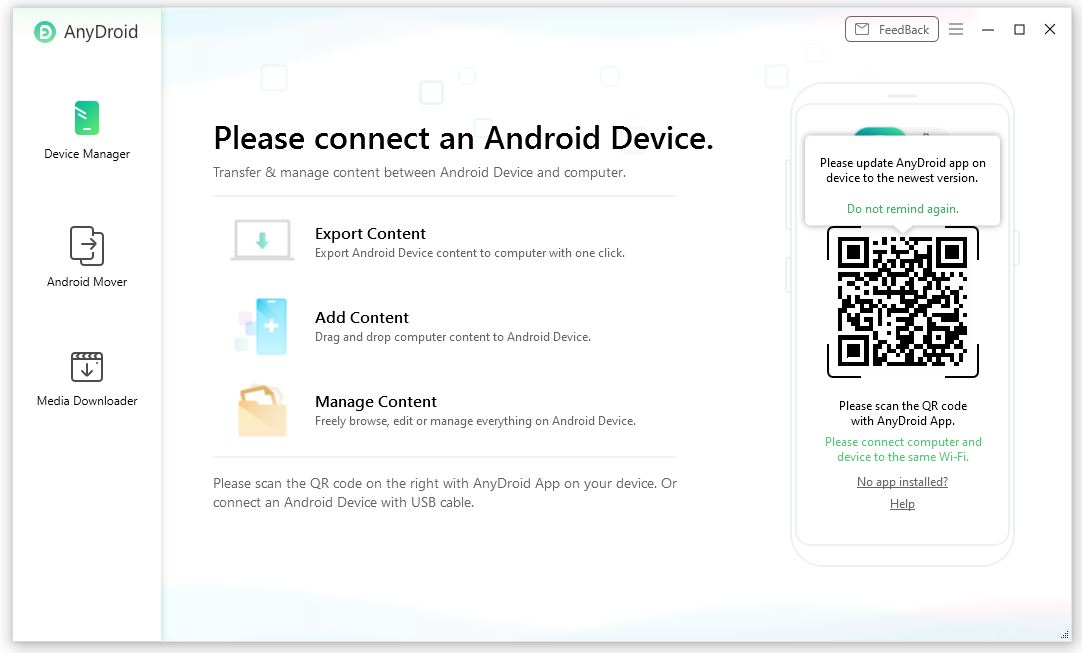1082x653 pixels.
Task: Open the hamburger menu
Action: point(956,29)
